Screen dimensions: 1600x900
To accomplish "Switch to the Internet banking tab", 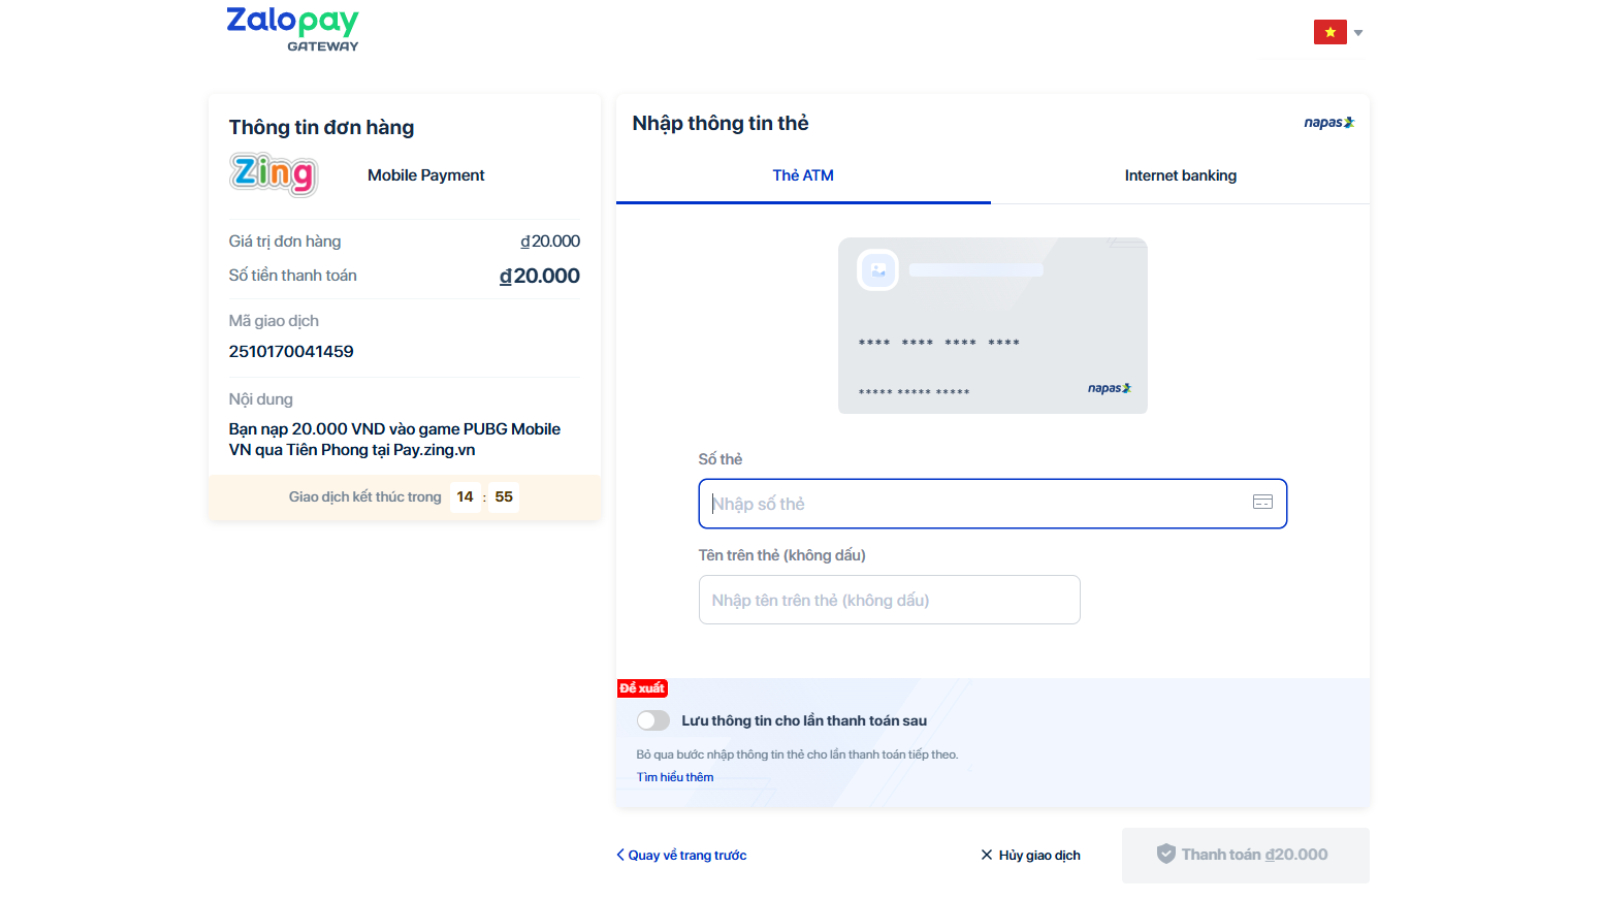I will tap(1180, 176).
